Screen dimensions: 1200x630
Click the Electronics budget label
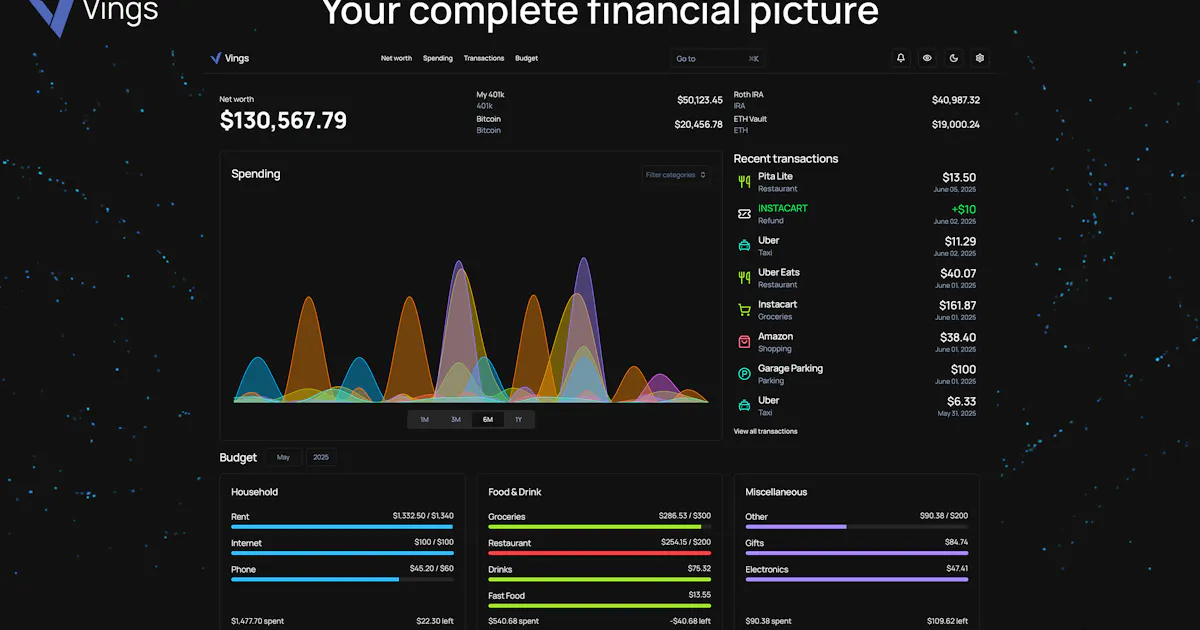(x=767, y=569)
